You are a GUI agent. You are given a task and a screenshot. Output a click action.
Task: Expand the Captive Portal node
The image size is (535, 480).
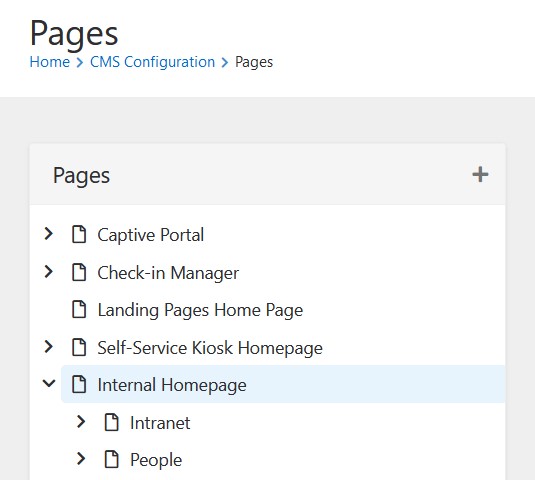click(49, 234)
